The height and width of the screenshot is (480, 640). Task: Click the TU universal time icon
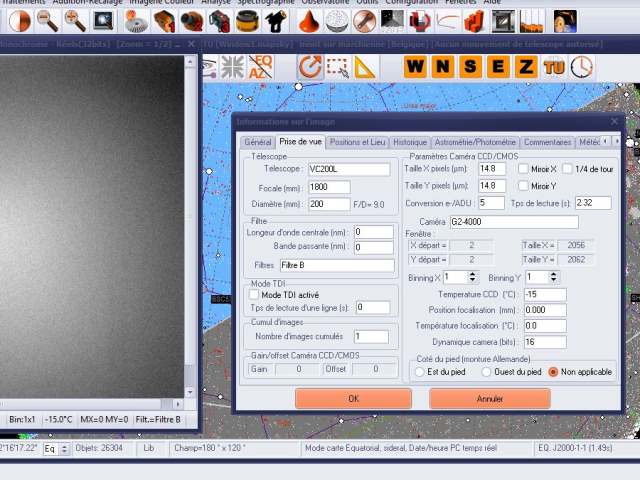pos(554,67)
